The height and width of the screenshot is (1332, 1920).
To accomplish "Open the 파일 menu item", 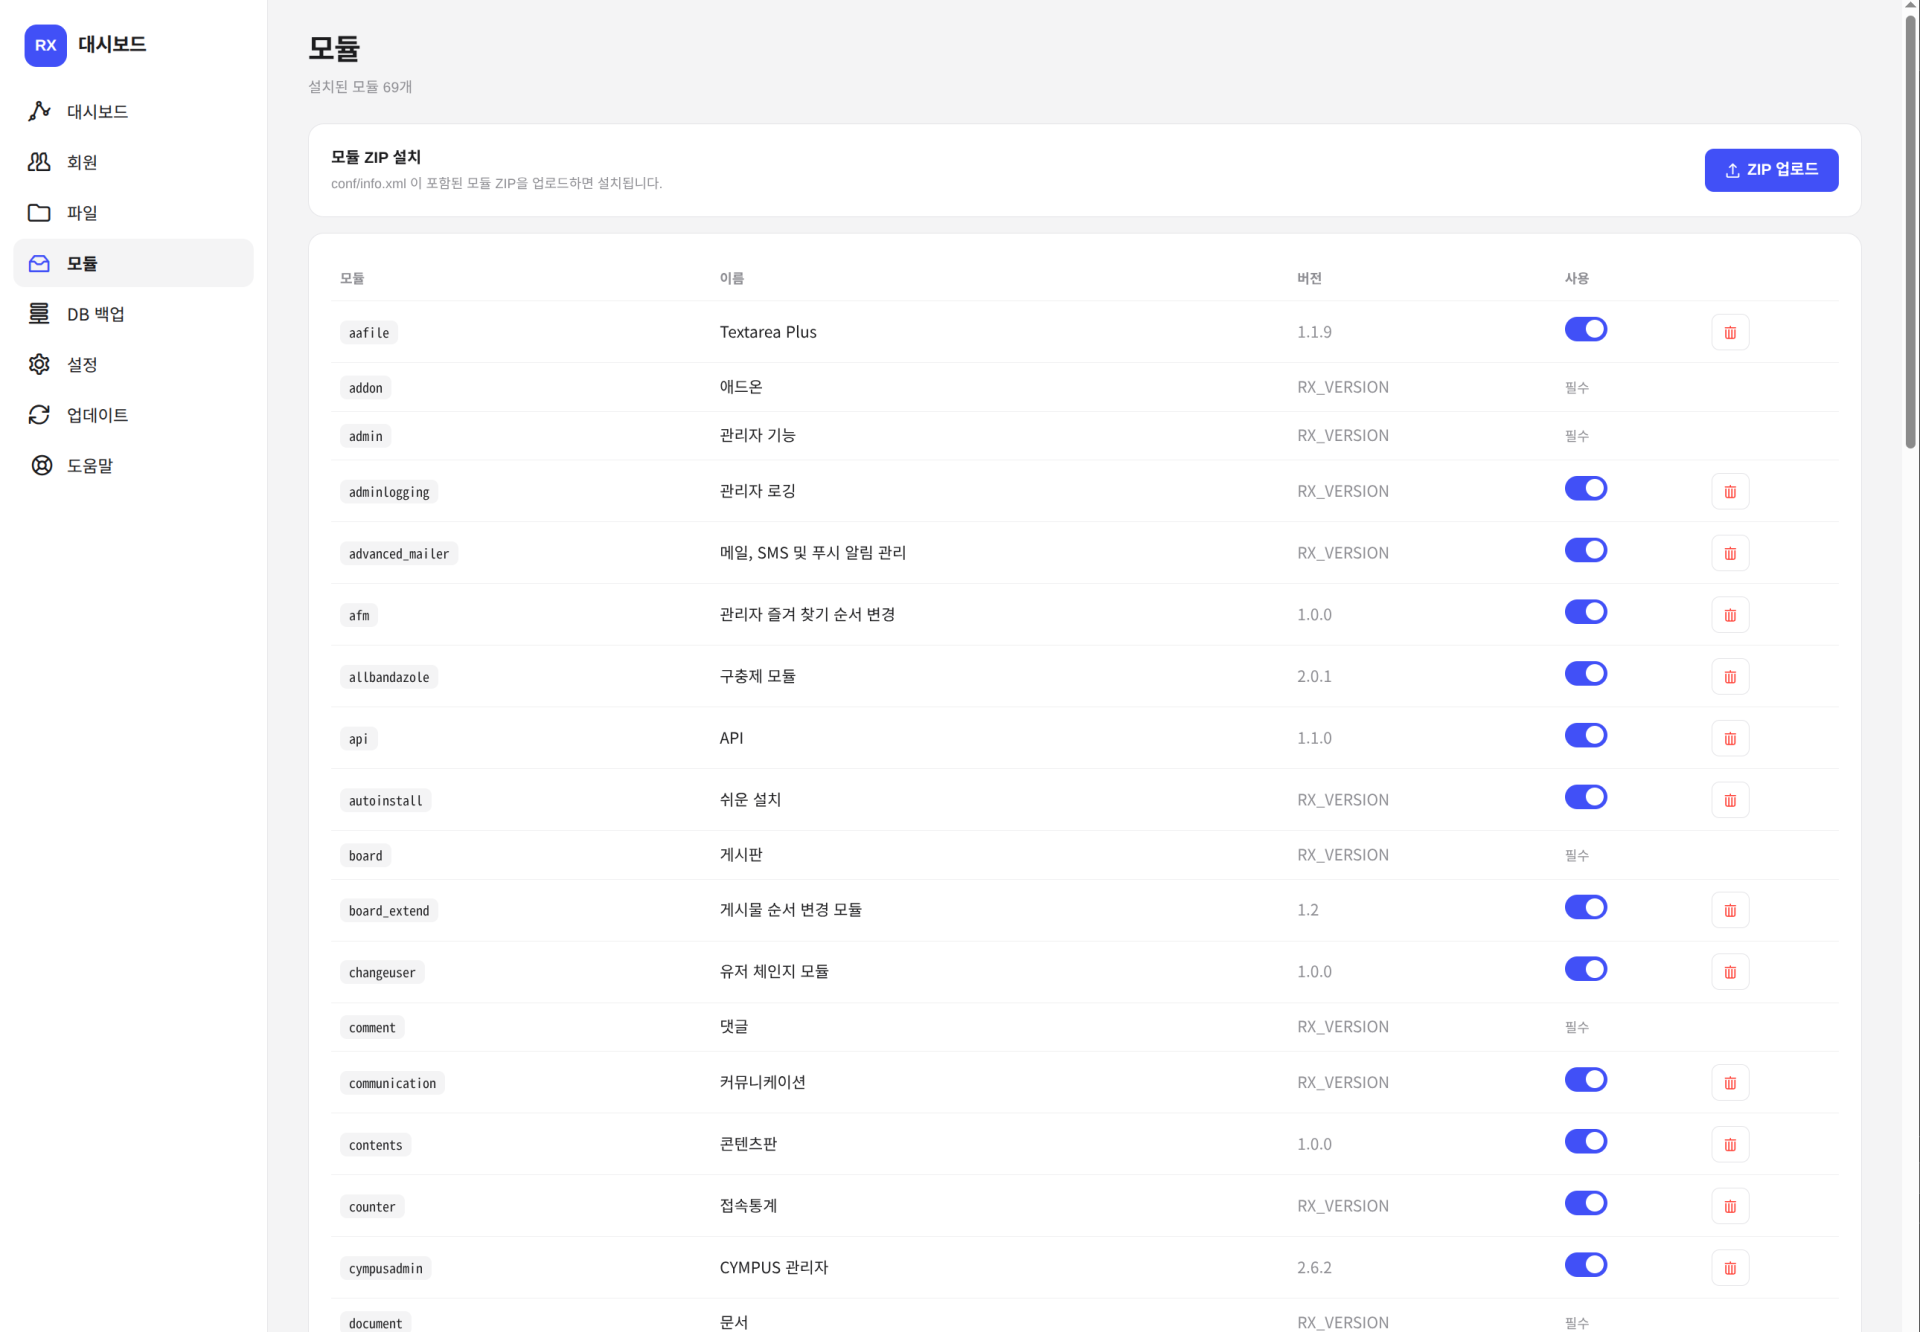I will [x=133, y=213].
